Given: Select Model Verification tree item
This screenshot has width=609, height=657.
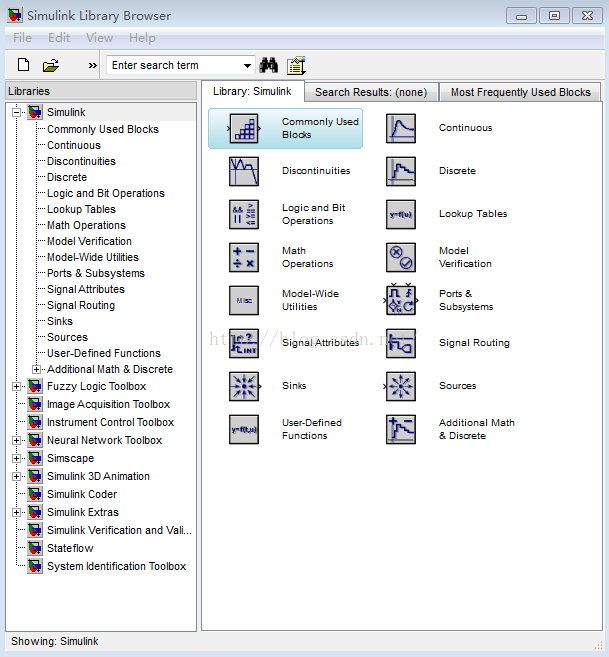Looking at the screenshot, I should (89, 241).
